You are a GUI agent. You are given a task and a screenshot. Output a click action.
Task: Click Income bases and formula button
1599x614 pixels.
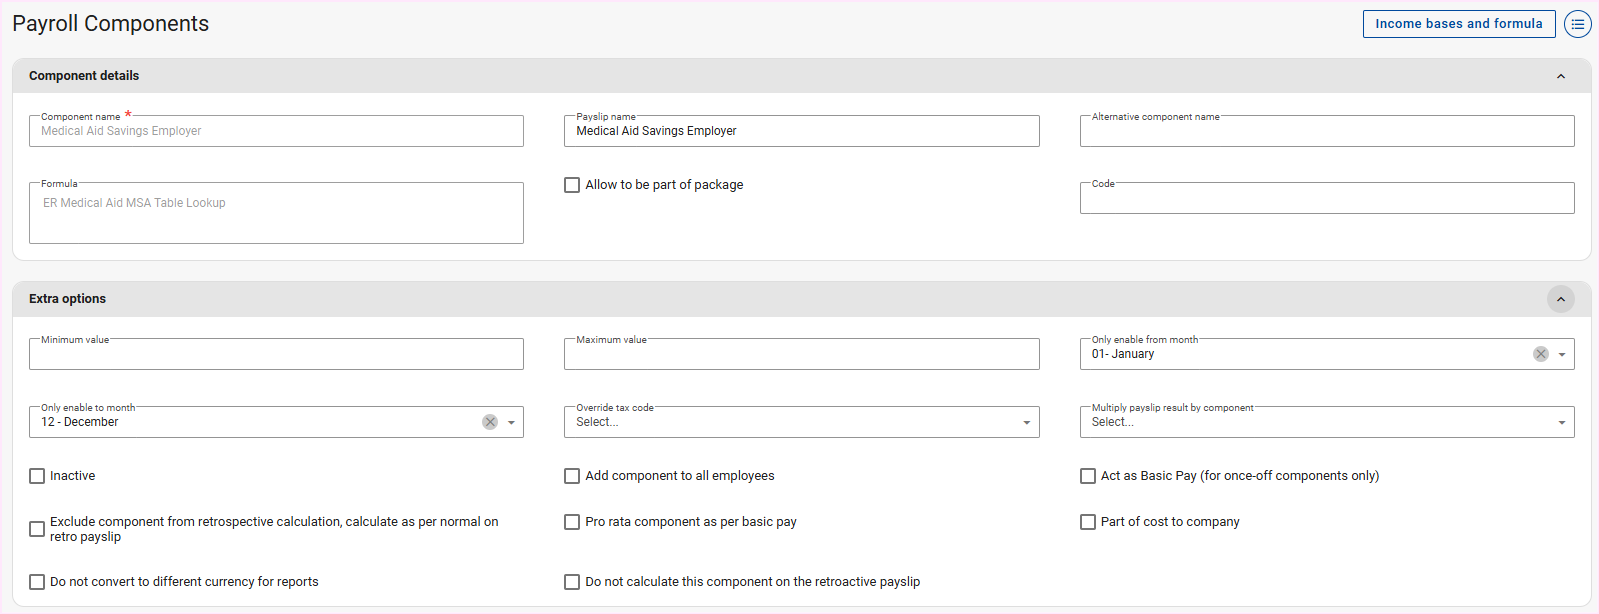(x=1458, y=24)
